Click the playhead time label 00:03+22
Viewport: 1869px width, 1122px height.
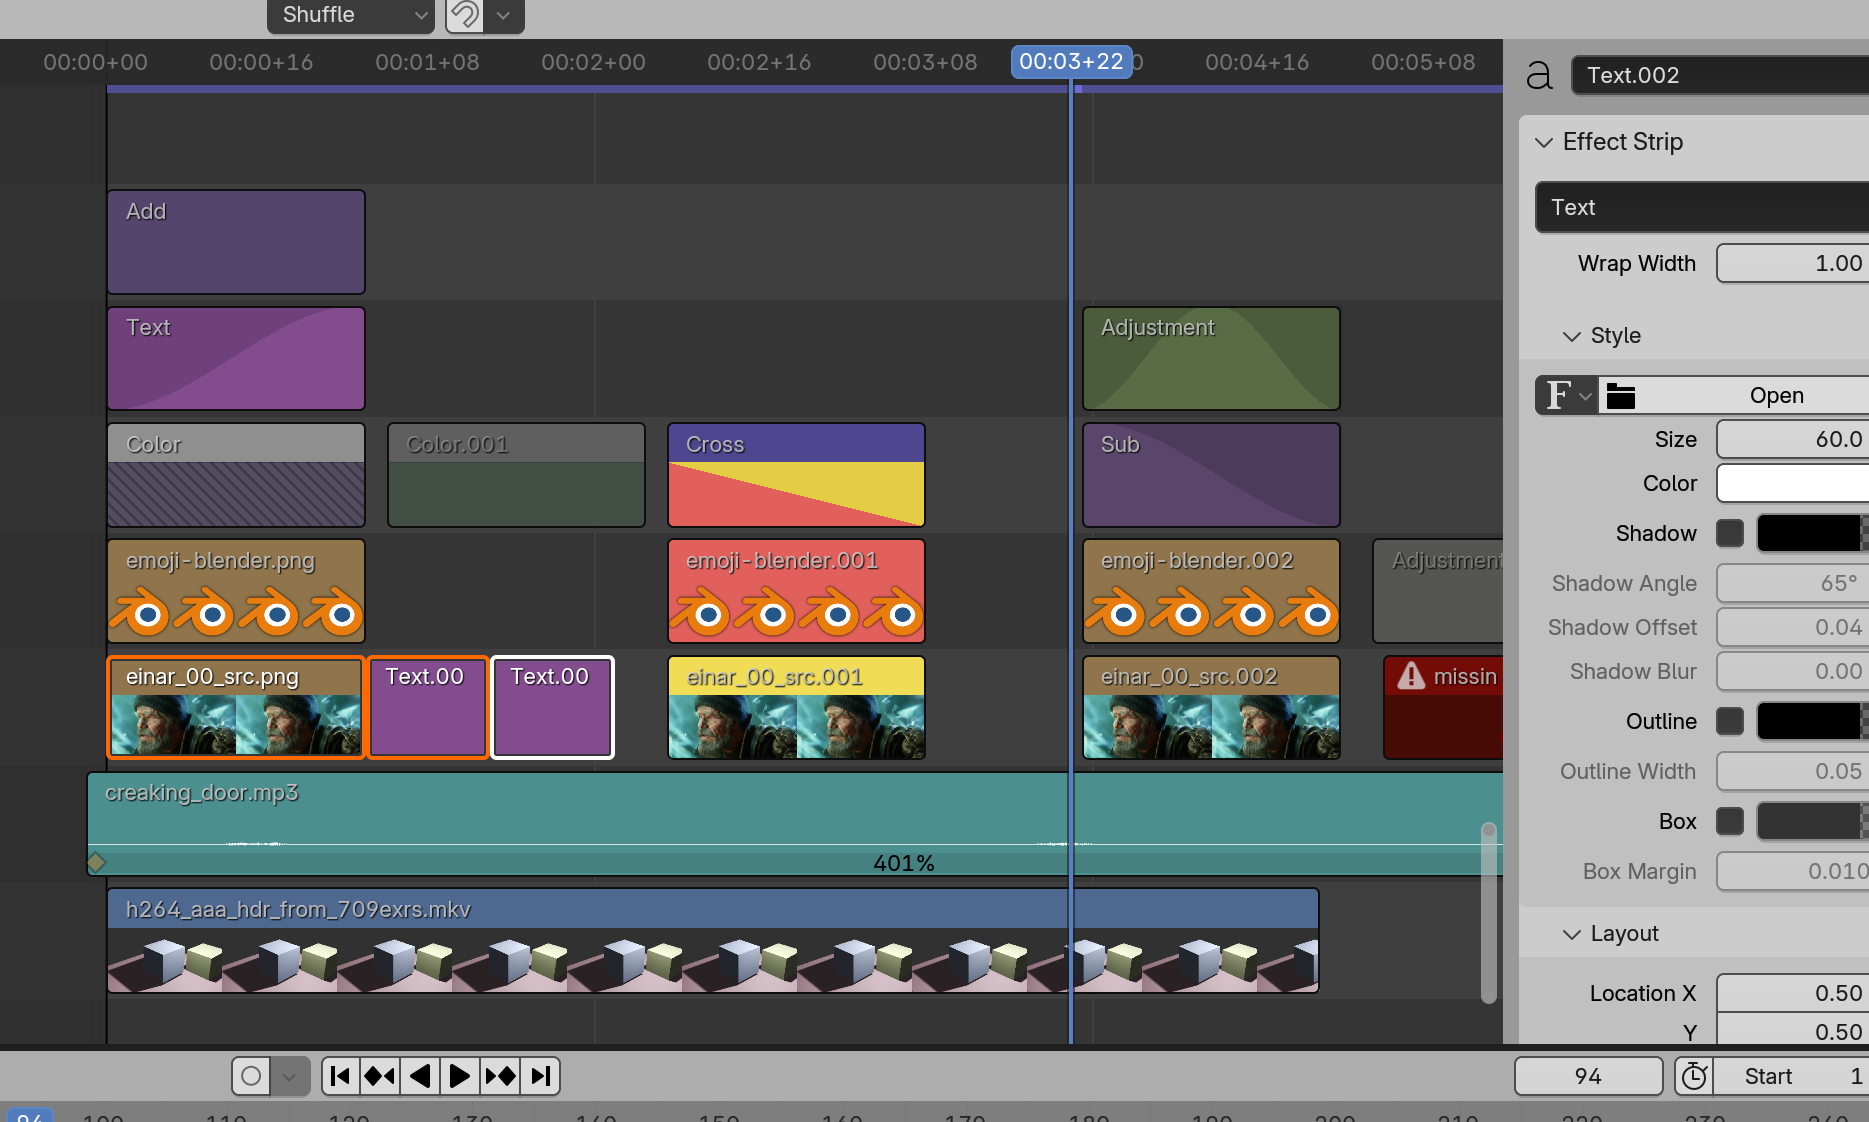(1071, 61)
